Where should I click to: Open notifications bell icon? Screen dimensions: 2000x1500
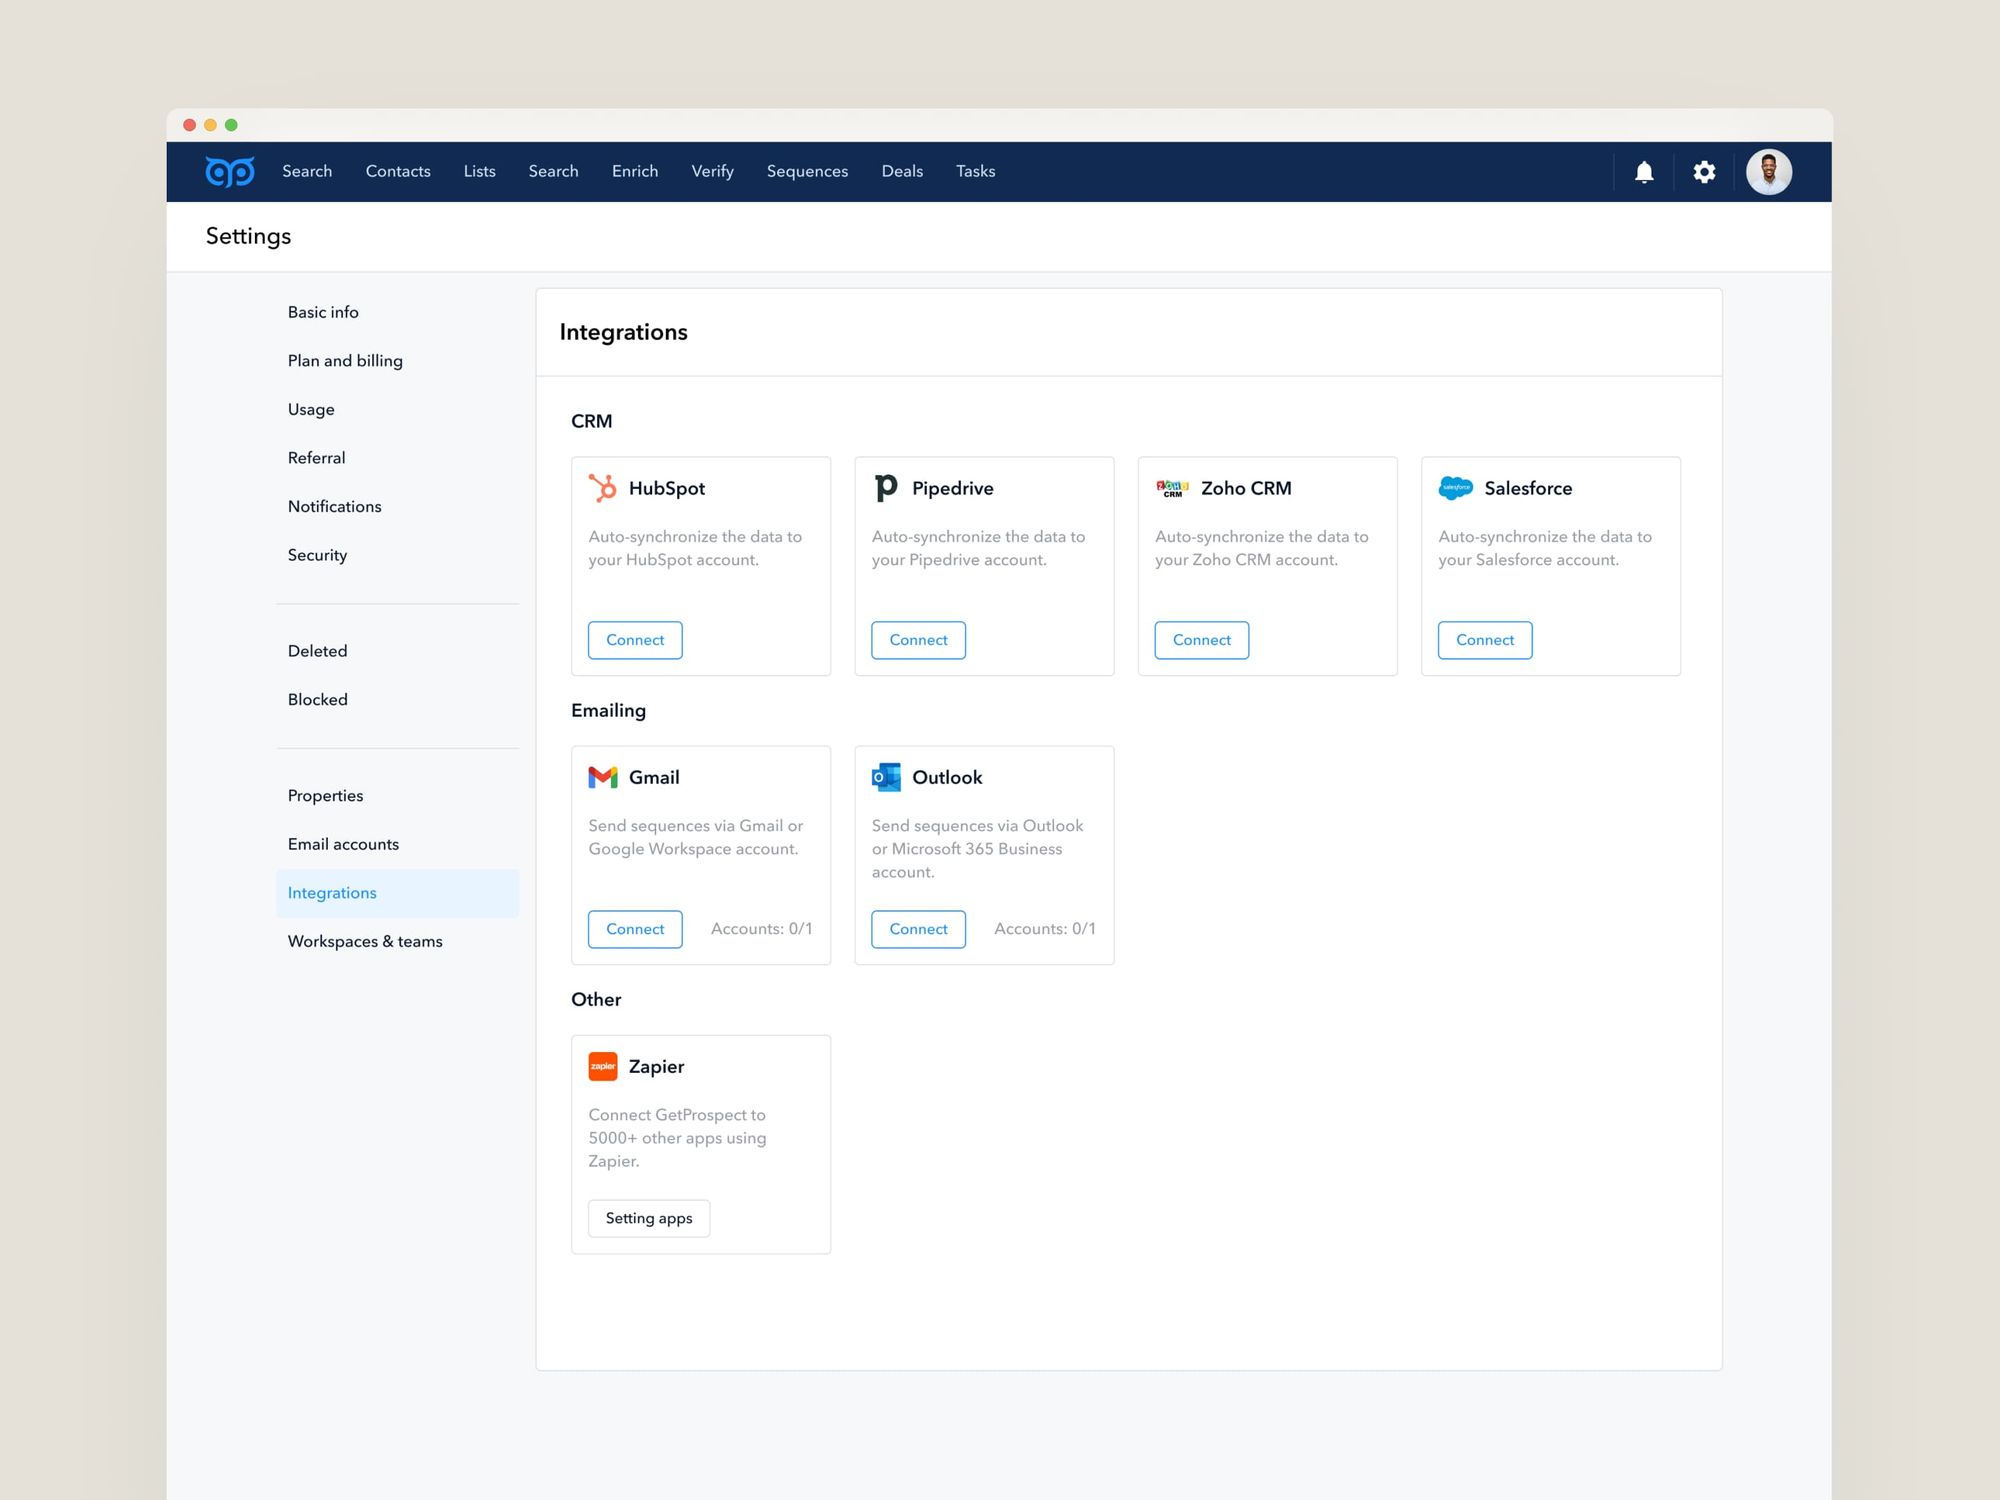(1644, 172)
